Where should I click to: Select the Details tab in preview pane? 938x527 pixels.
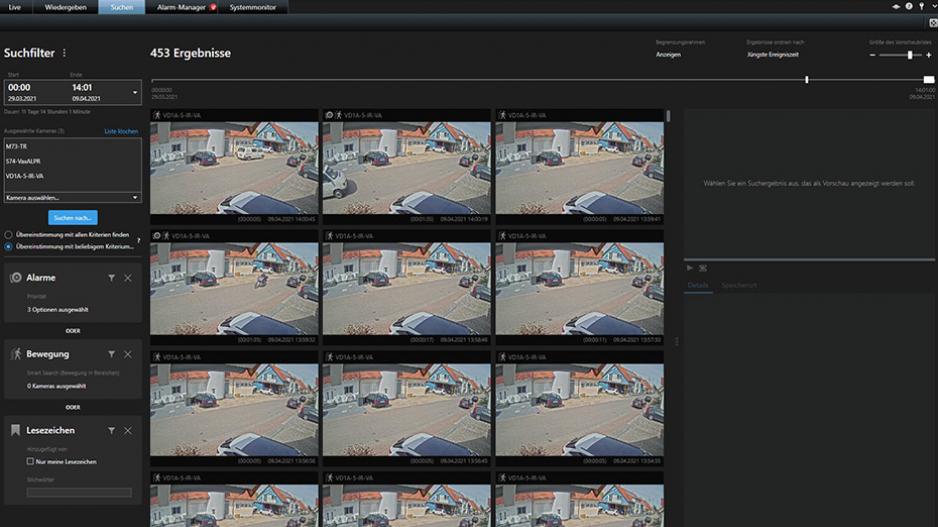(698, 285)
